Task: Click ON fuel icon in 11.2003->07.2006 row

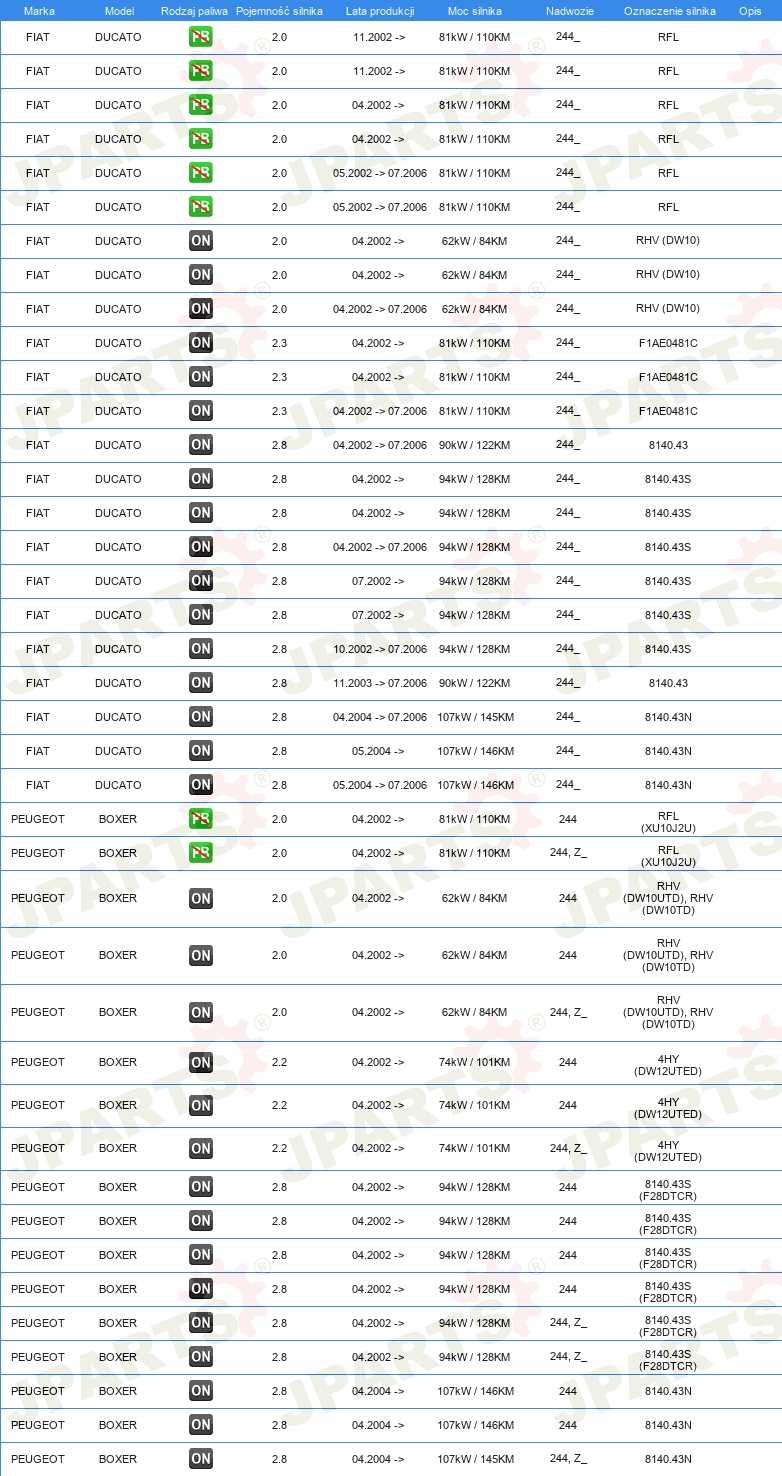Action: click(x=201, y=683)
